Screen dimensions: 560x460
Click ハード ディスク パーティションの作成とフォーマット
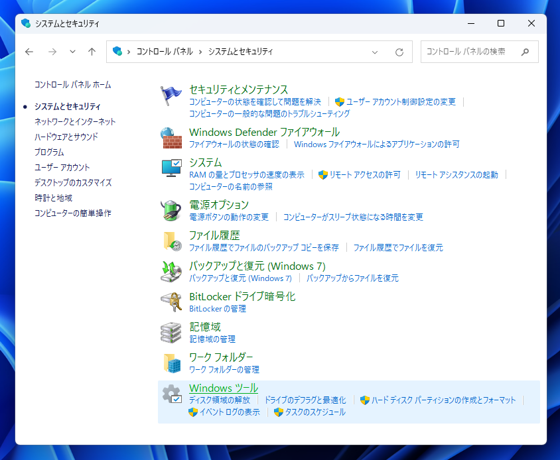444,400
